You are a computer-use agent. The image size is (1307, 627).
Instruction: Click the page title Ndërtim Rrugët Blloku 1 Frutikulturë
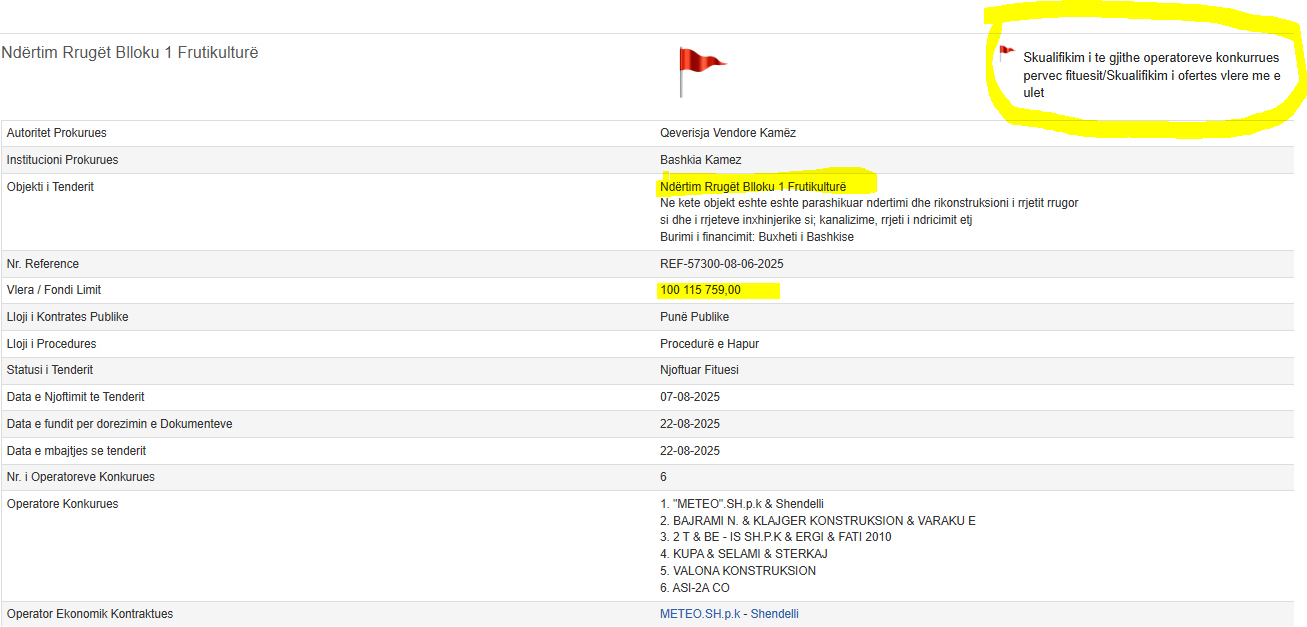(130, 52)
